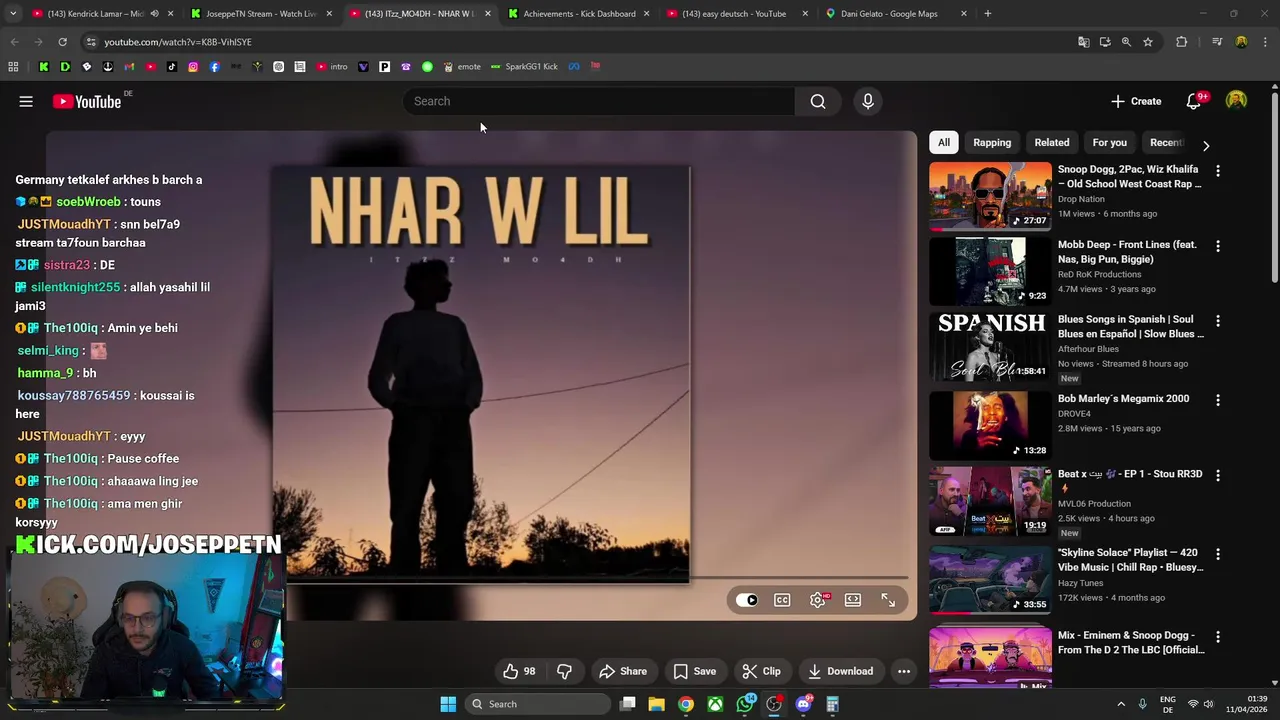The image size is (1280, 720).
Task: Open more actions menu below the video
Action: (904, 671)
